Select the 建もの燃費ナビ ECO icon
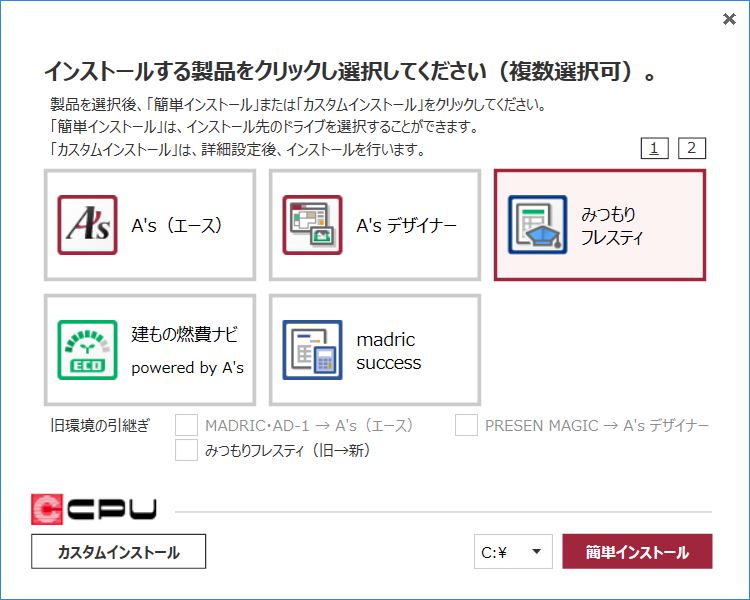This screenshot has width=750, height=600. (x=88, y=350)
